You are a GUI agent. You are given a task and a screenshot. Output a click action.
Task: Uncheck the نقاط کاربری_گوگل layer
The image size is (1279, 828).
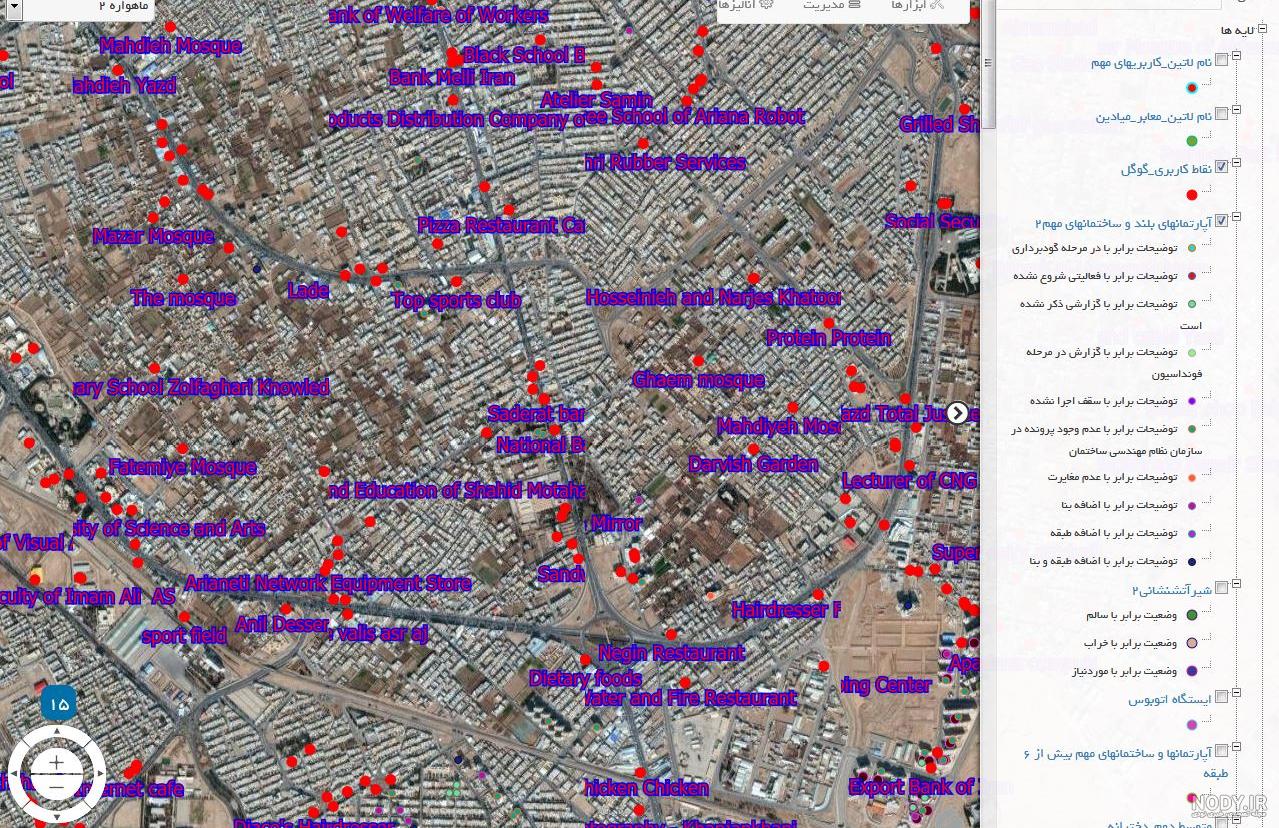click(1221, 167)
